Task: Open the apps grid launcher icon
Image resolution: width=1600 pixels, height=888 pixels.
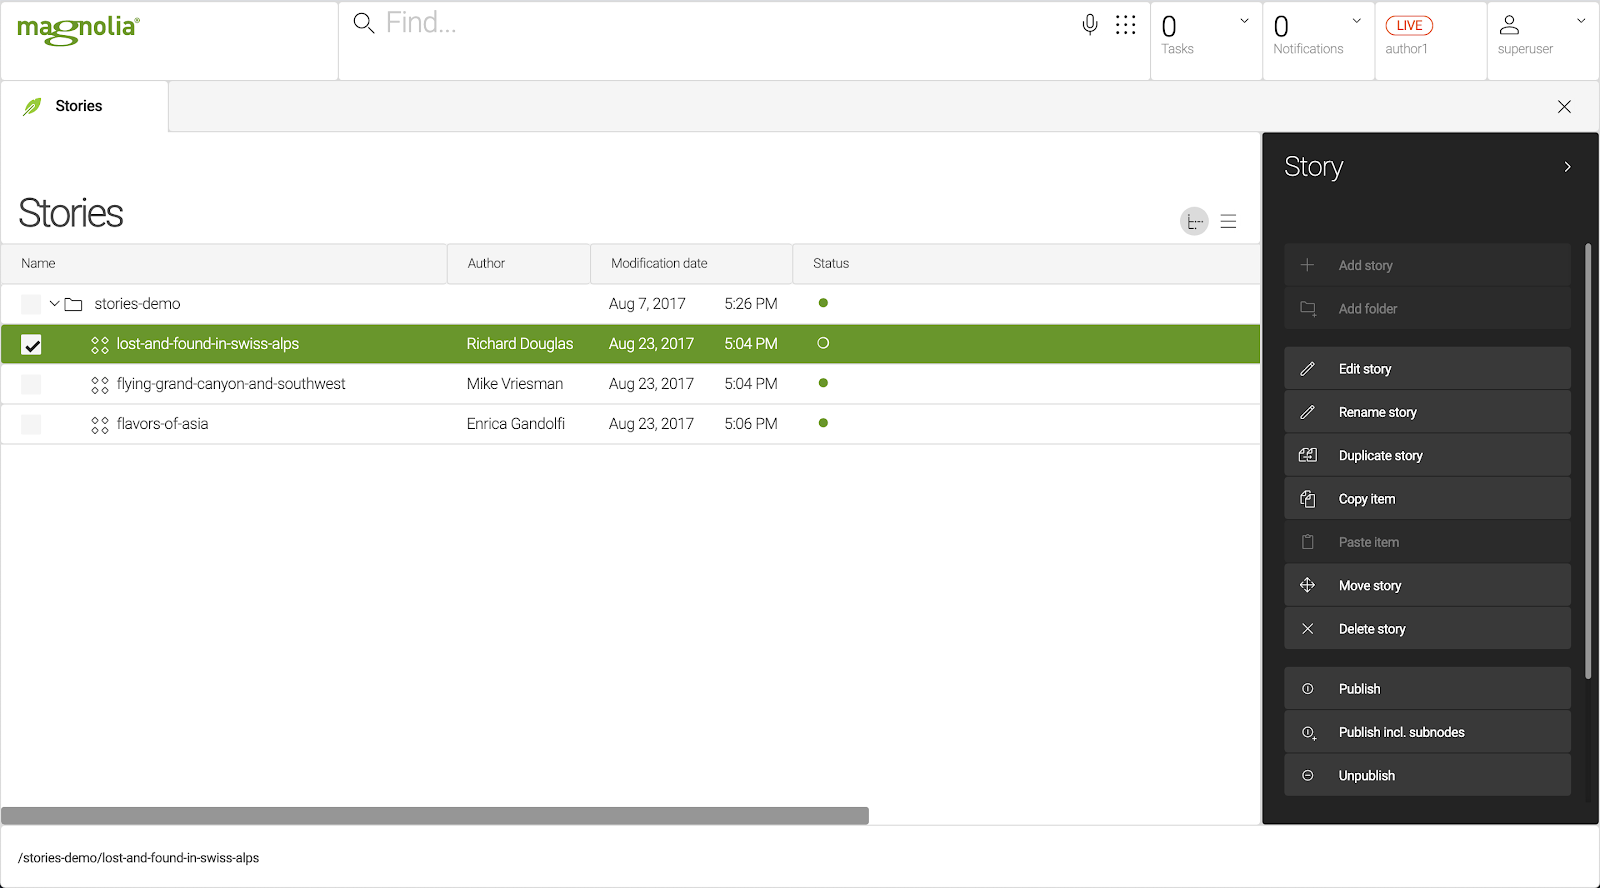Action: [x=1126, y=25]
